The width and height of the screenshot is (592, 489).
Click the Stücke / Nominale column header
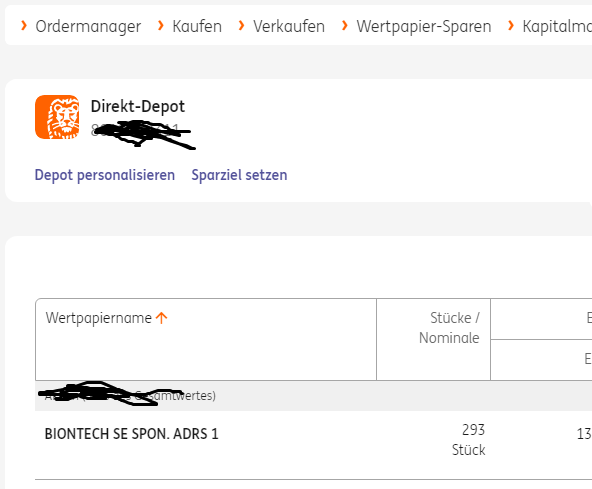[449, 328]
